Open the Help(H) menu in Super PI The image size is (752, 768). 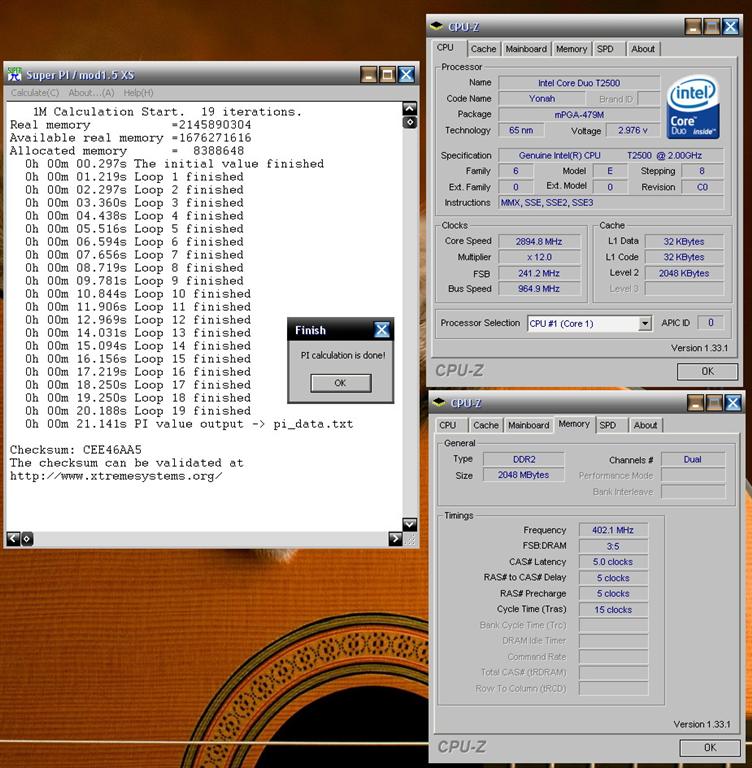[138, 93]
